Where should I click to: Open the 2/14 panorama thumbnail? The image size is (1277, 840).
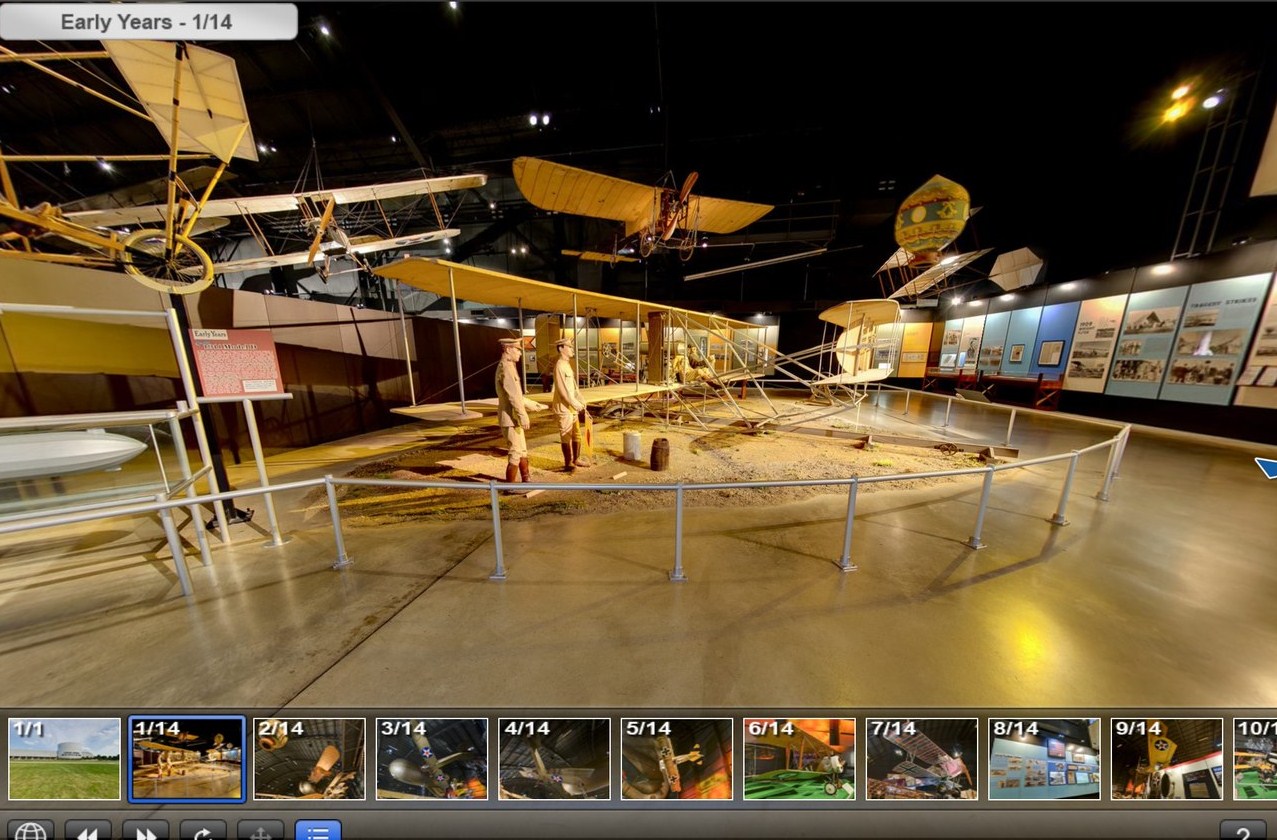[x=309, y=759]
